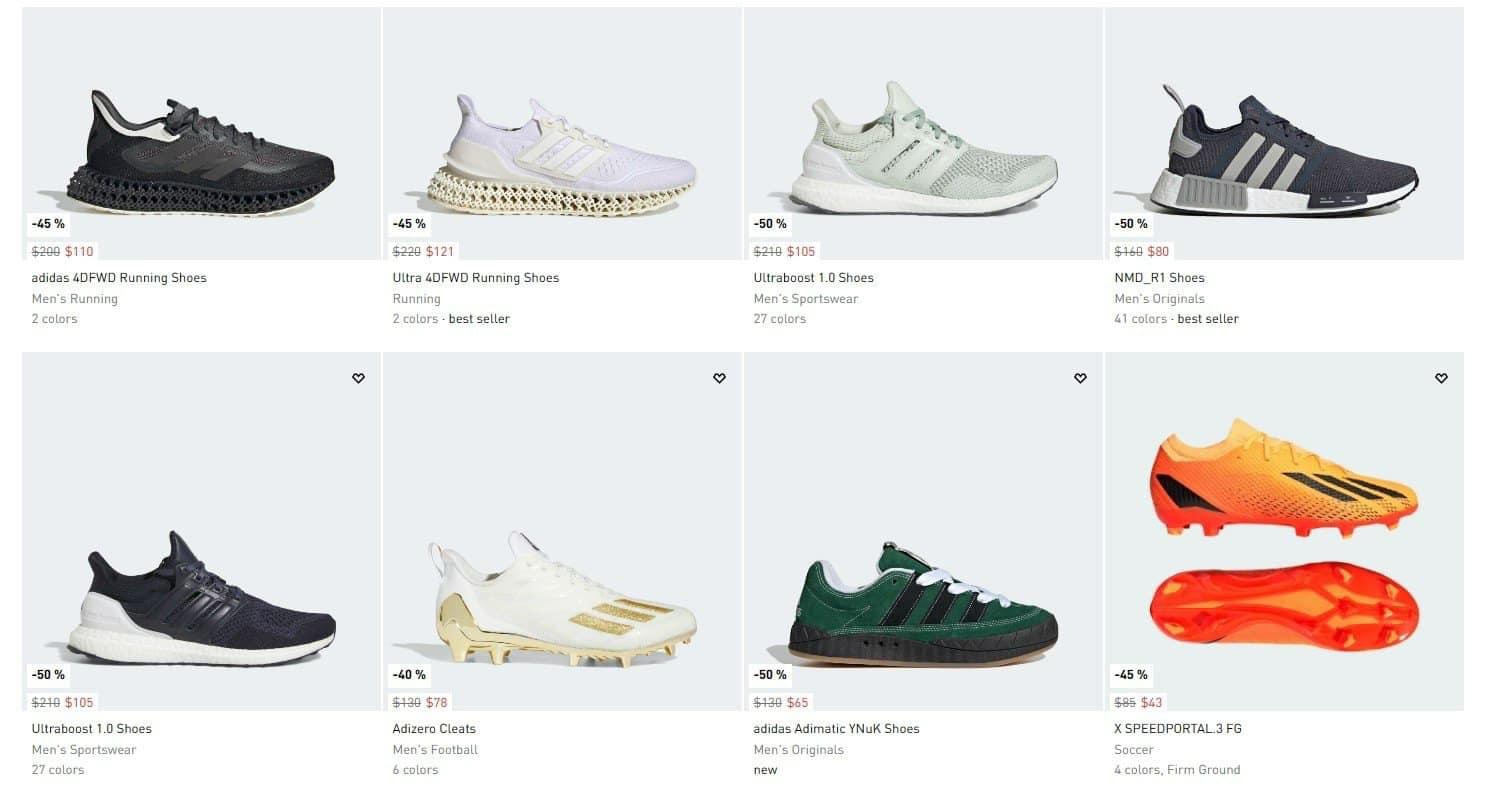Click the adidas 4DFWD Running Shoes title
The image size is (1503, 789).
(x=119, y=278)
